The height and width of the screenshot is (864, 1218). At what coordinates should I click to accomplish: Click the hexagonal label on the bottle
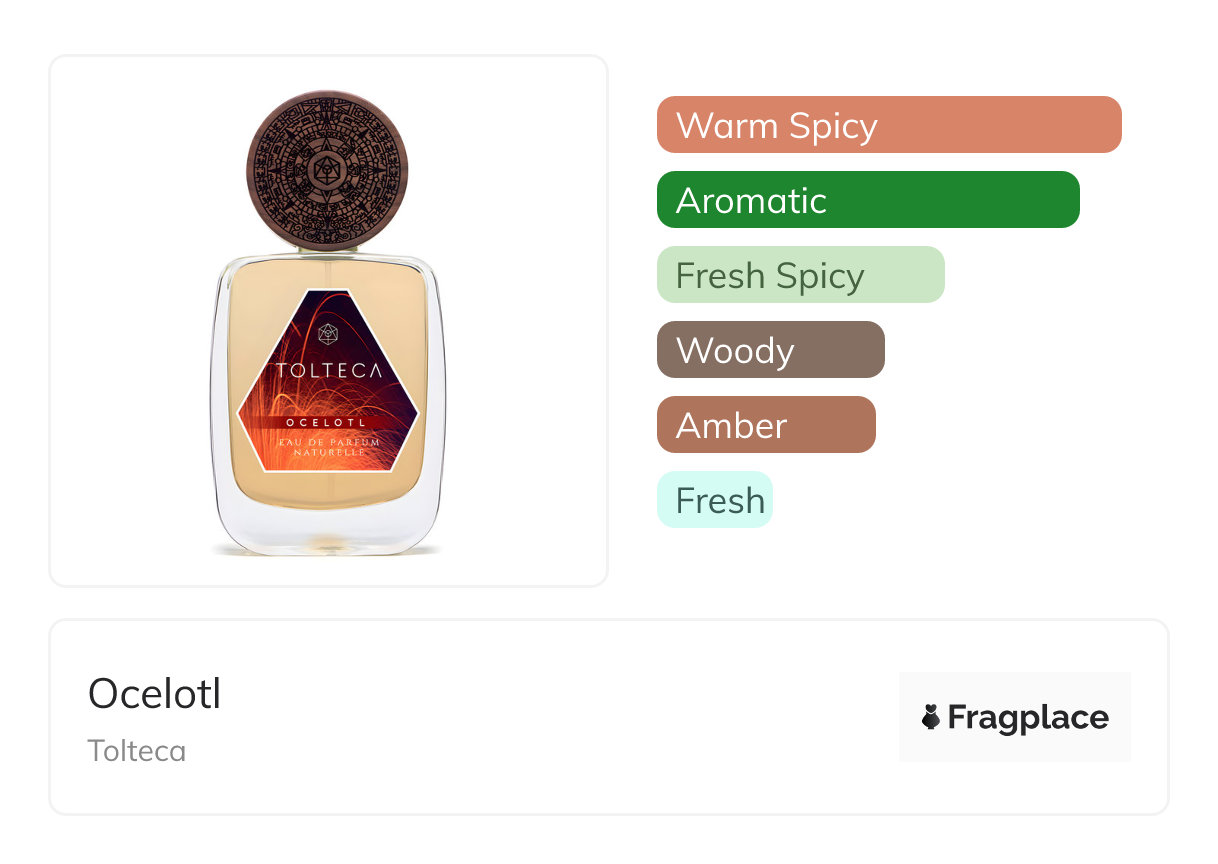(328, 381)
